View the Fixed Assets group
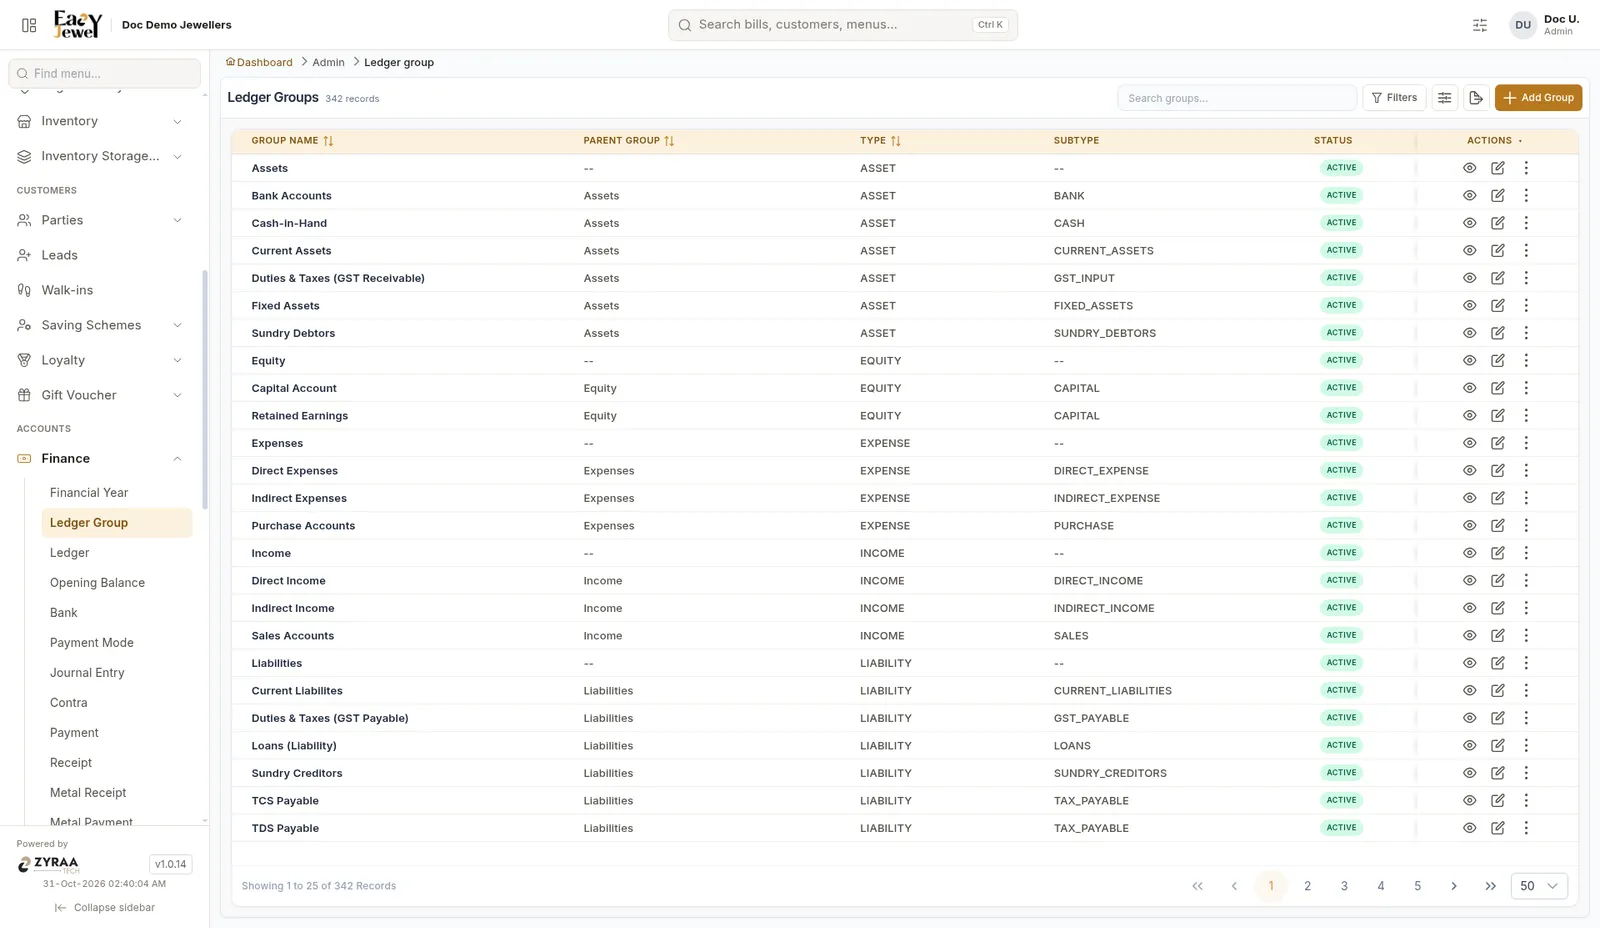The width and height of the screenshot is (1600, 928). pyautogui.click(x=1469, y=306)
